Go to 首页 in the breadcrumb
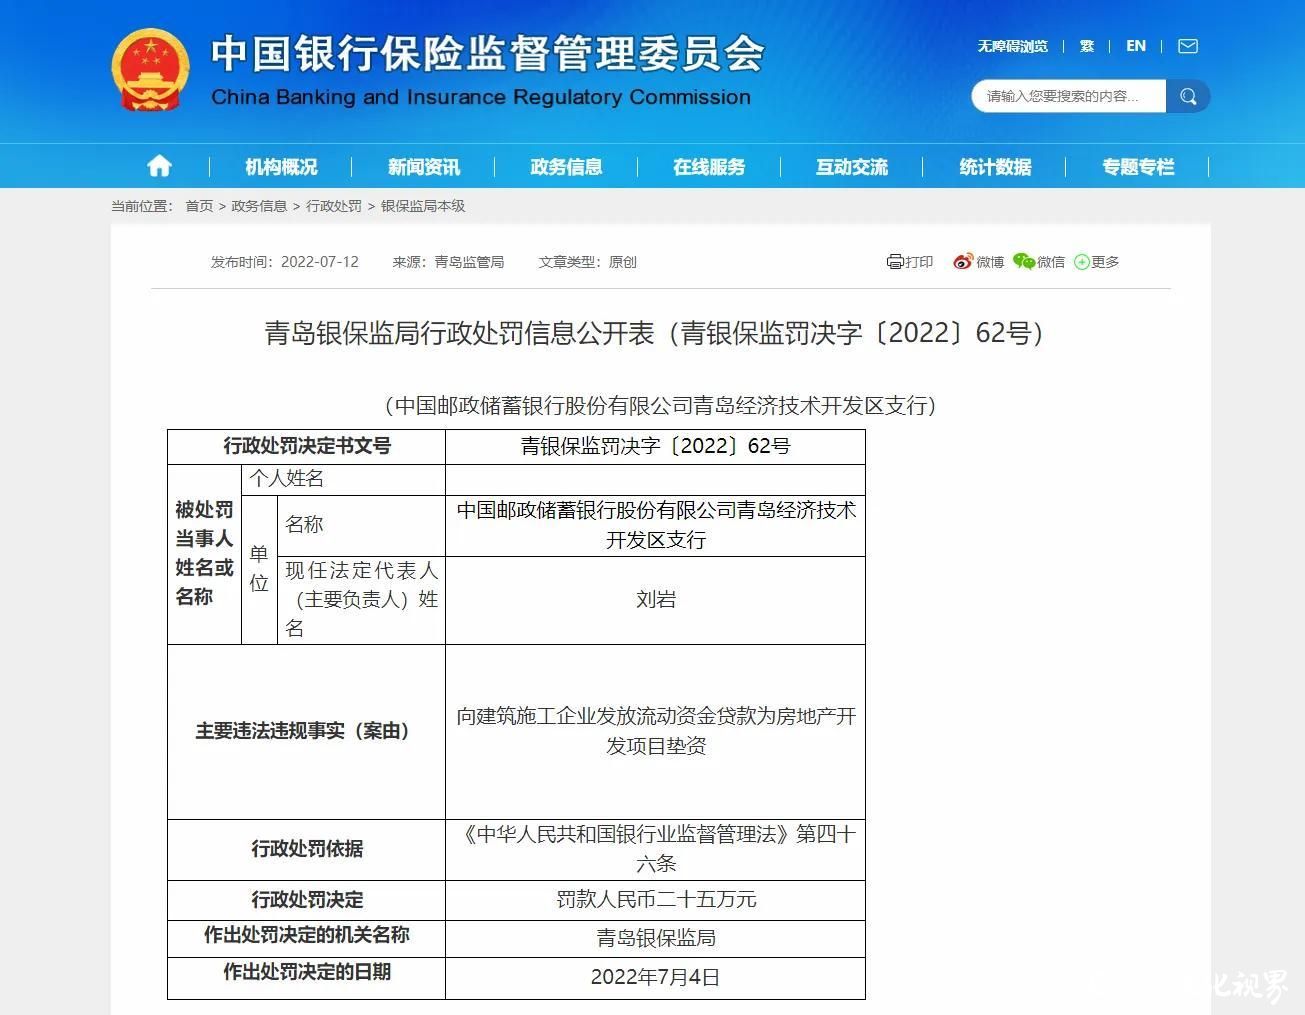 pyautogui.click(x=199, y=206)
